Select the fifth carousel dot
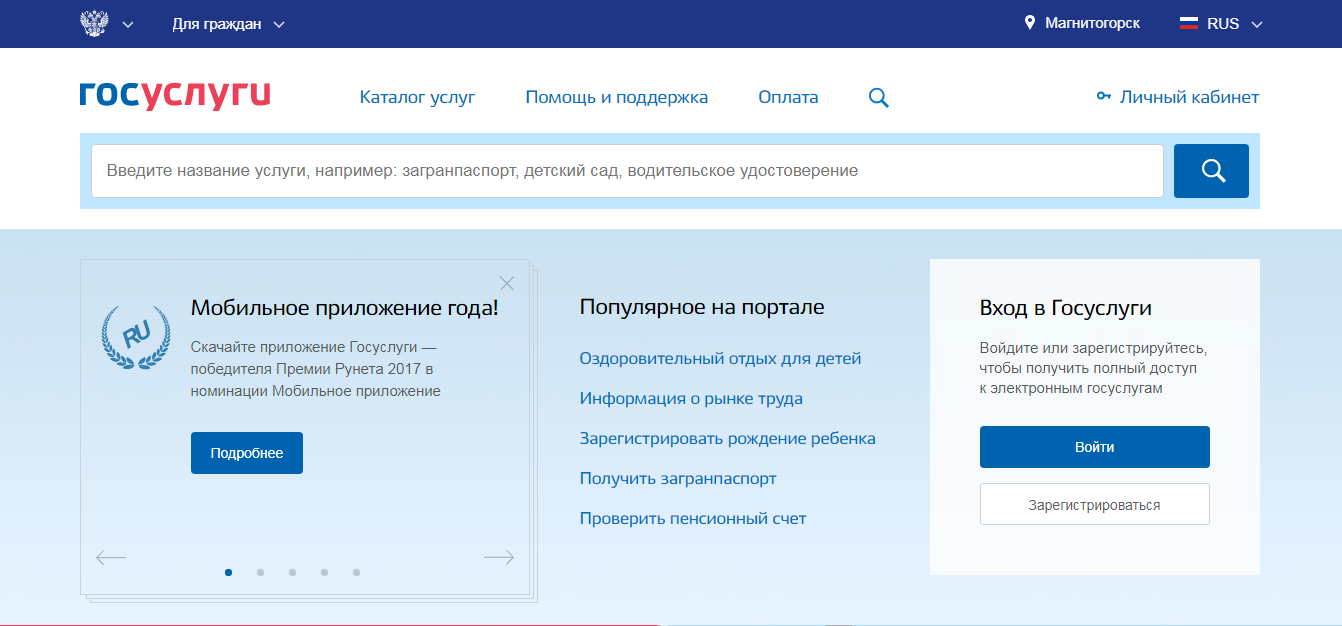Viewport: 1342px width, 626px height. tap(356, 573)
